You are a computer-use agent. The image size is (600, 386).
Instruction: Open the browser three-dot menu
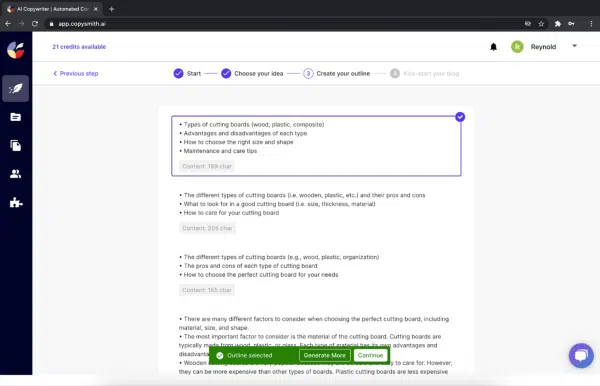591,24
